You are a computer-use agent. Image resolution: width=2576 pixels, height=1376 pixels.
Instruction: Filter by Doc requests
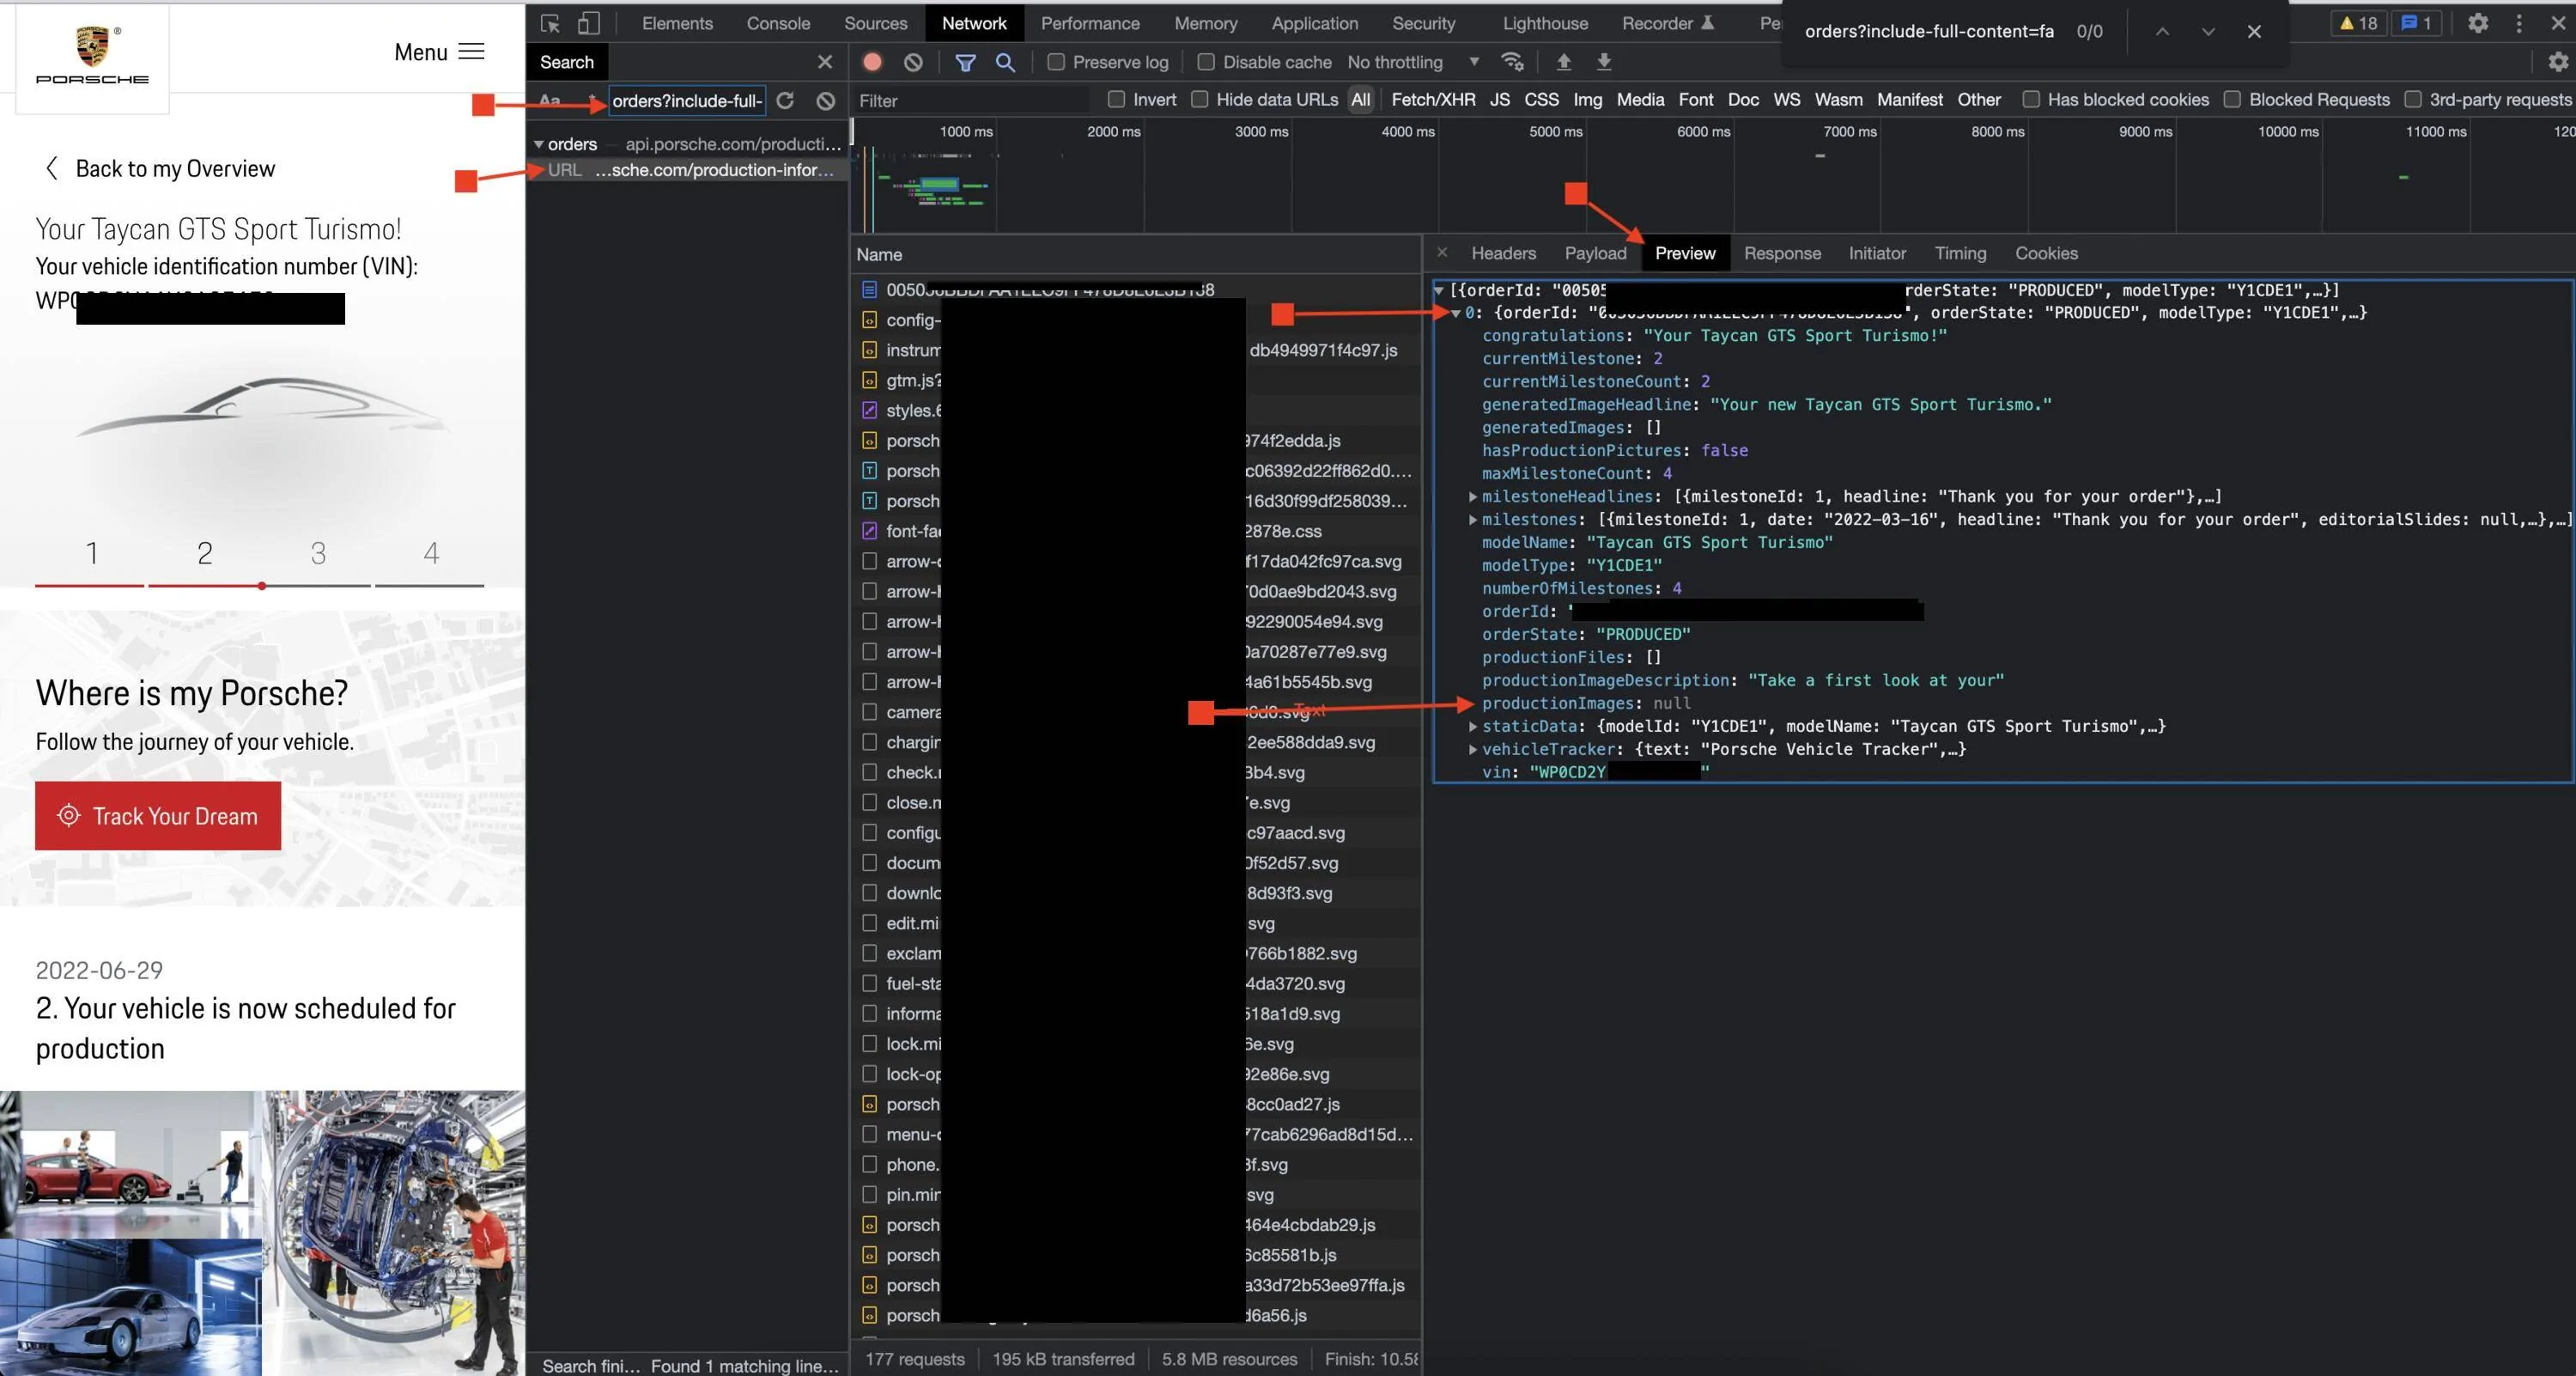[1743, 99]
